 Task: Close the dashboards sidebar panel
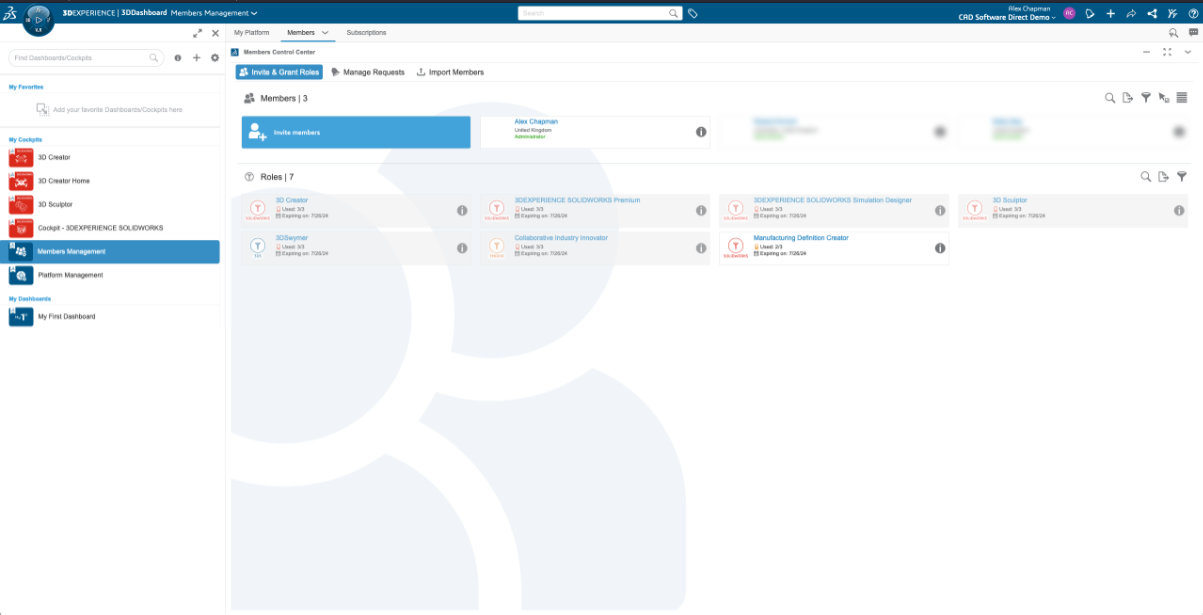pyautogui.click(x=215, y=33)
